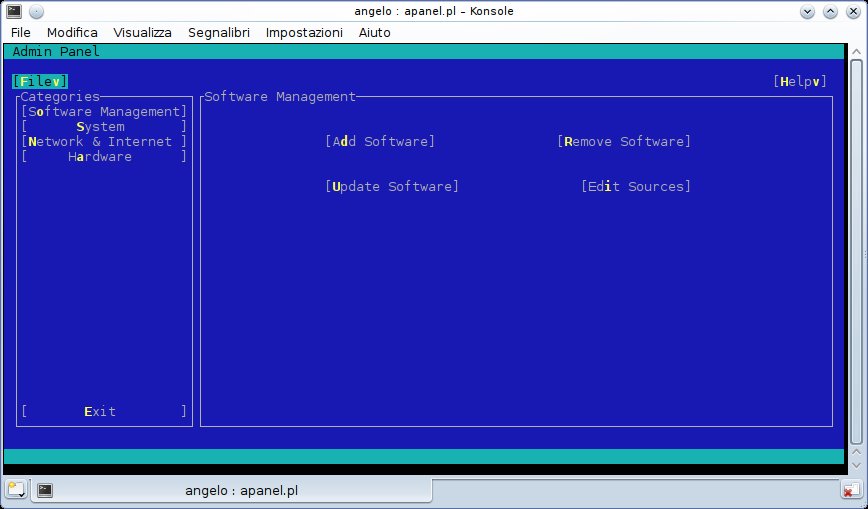The height and width of the screenshot is (509, 868).
Task: Click the round pin button in title bar
Action: 36,11
